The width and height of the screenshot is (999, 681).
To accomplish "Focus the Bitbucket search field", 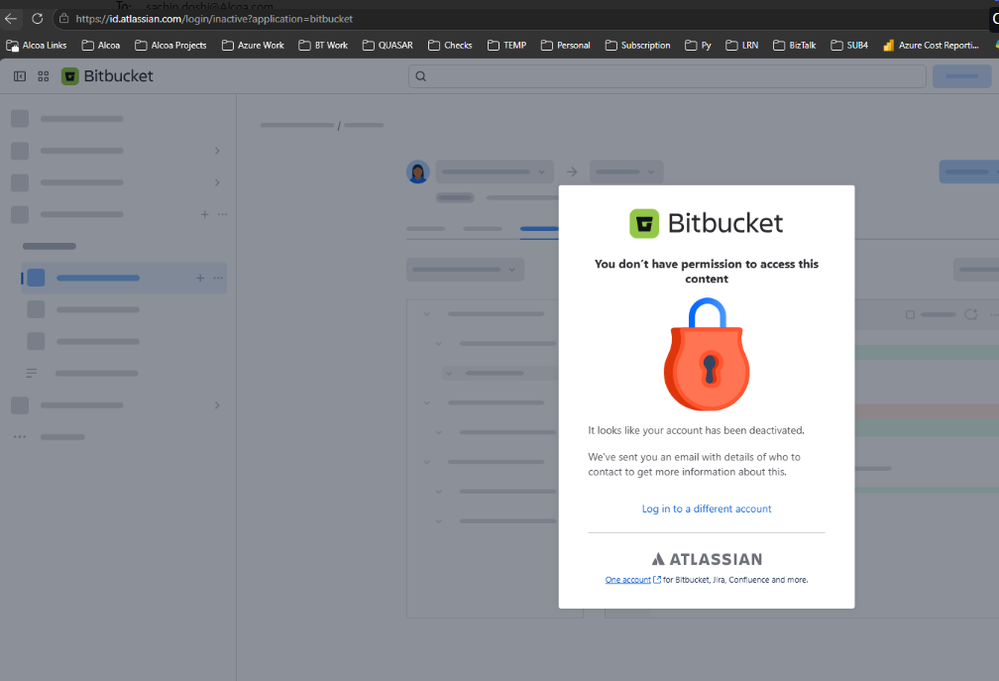I will pyautogui.click(x=667, y=76).
